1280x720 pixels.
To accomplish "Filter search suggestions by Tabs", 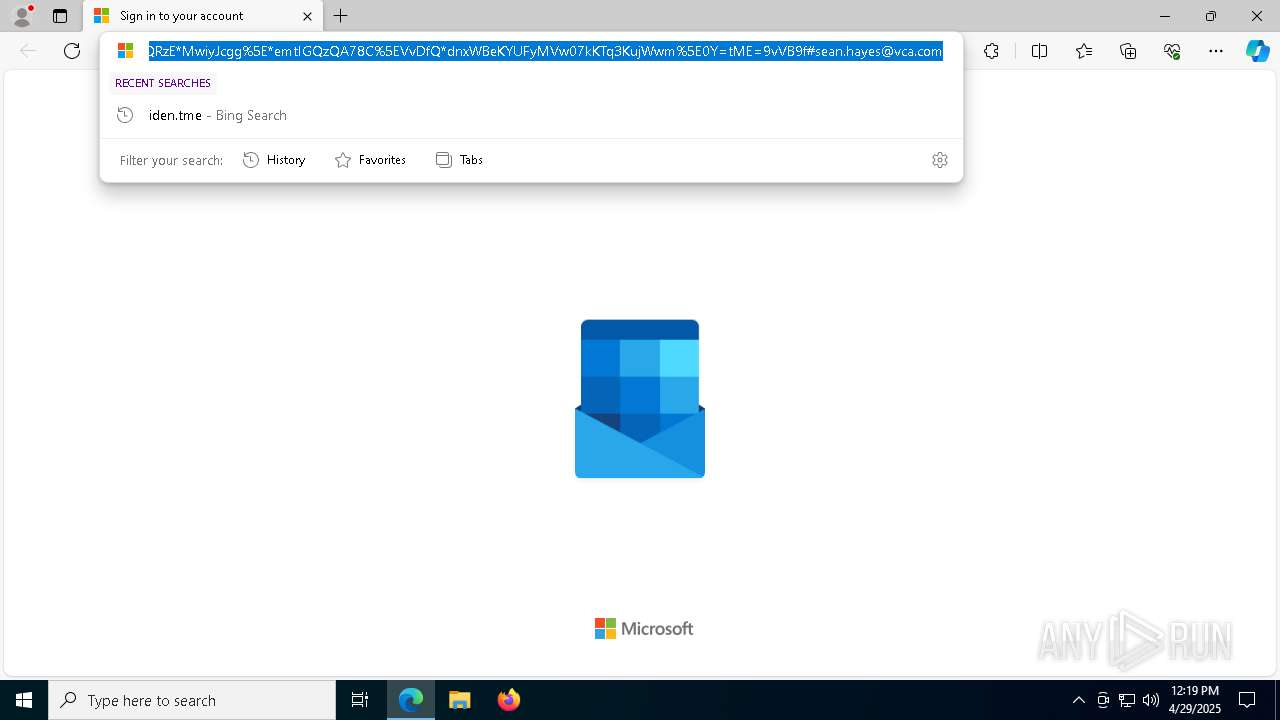I will click(x=460, y=160).
